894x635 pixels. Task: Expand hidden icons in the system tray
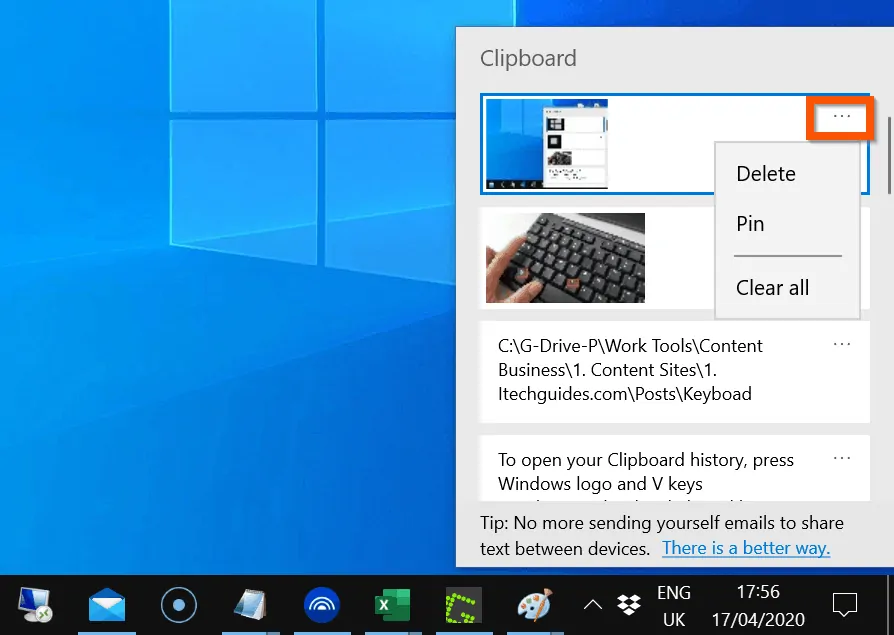tap(593, 605)
